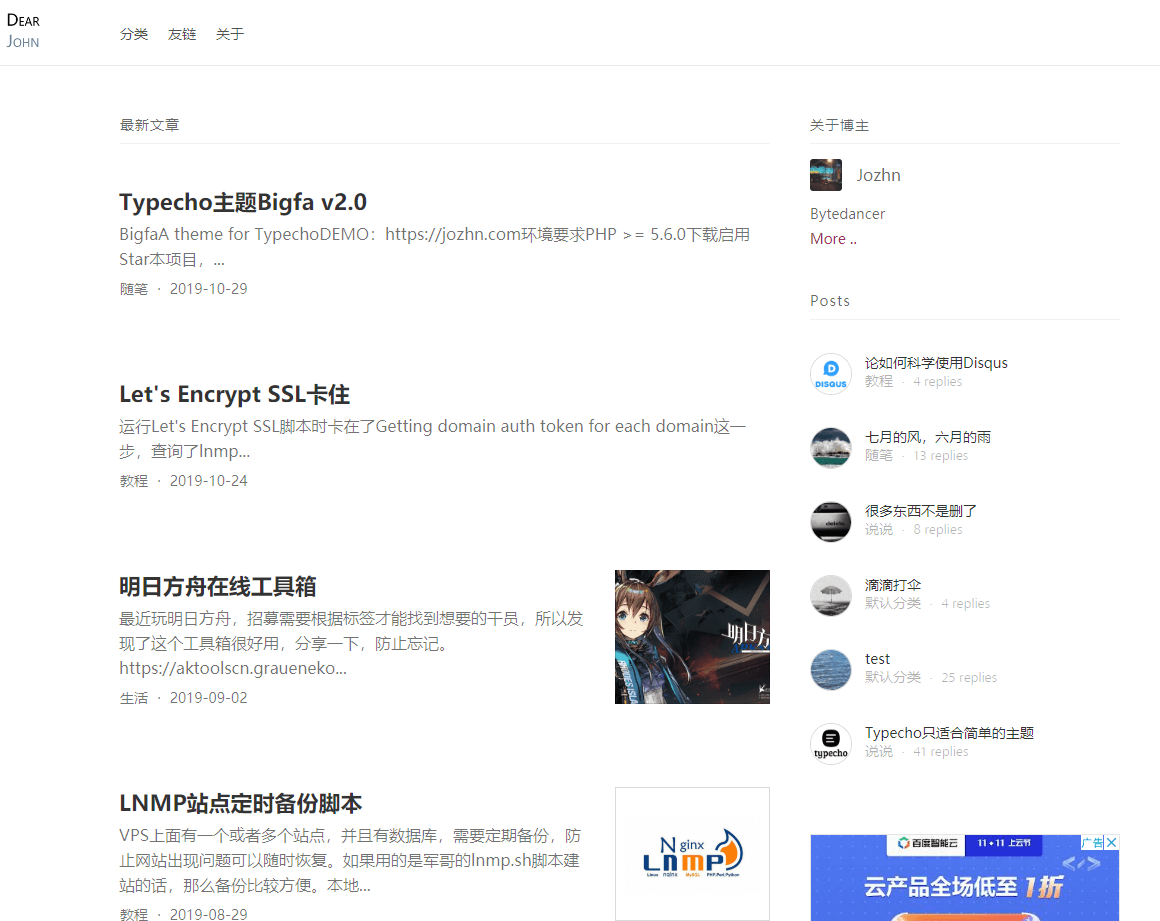Click the crashing wave thumbnail next to 七月的风
The width and height of the screenshot is (1160, 921).
click(x=831, y=447)
